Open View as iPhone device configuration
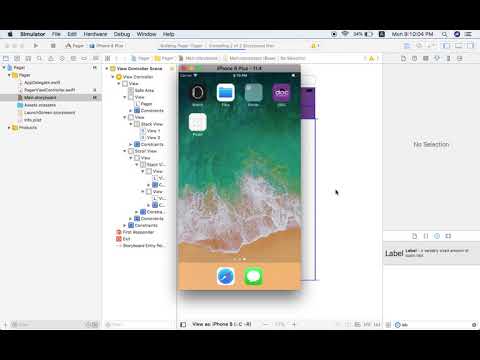This screenshot has width=480, height=360. click(x=222, y=324)
